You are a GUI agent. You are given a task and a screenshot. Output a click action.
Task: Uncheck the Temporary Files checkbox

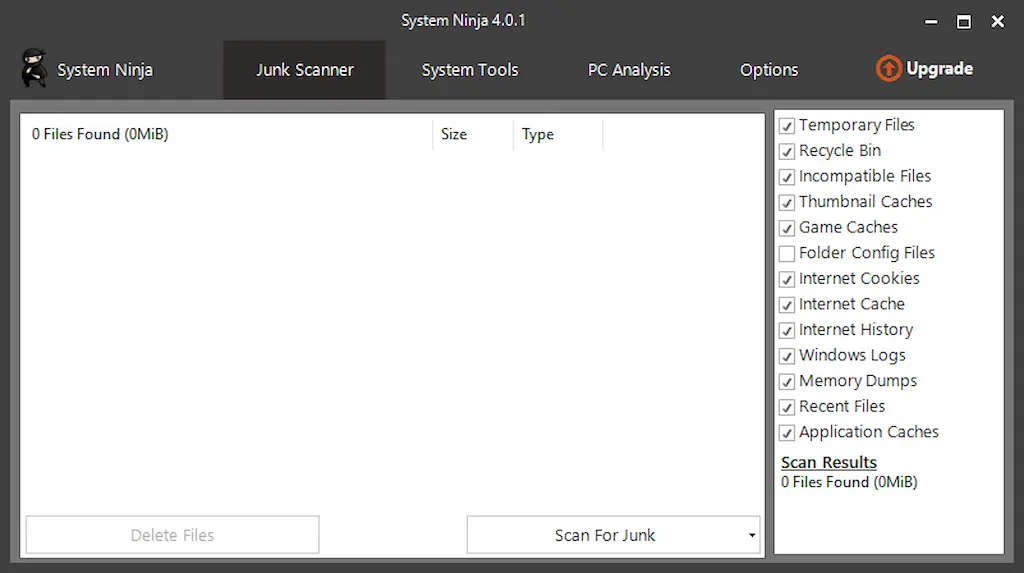coord(787,125)
